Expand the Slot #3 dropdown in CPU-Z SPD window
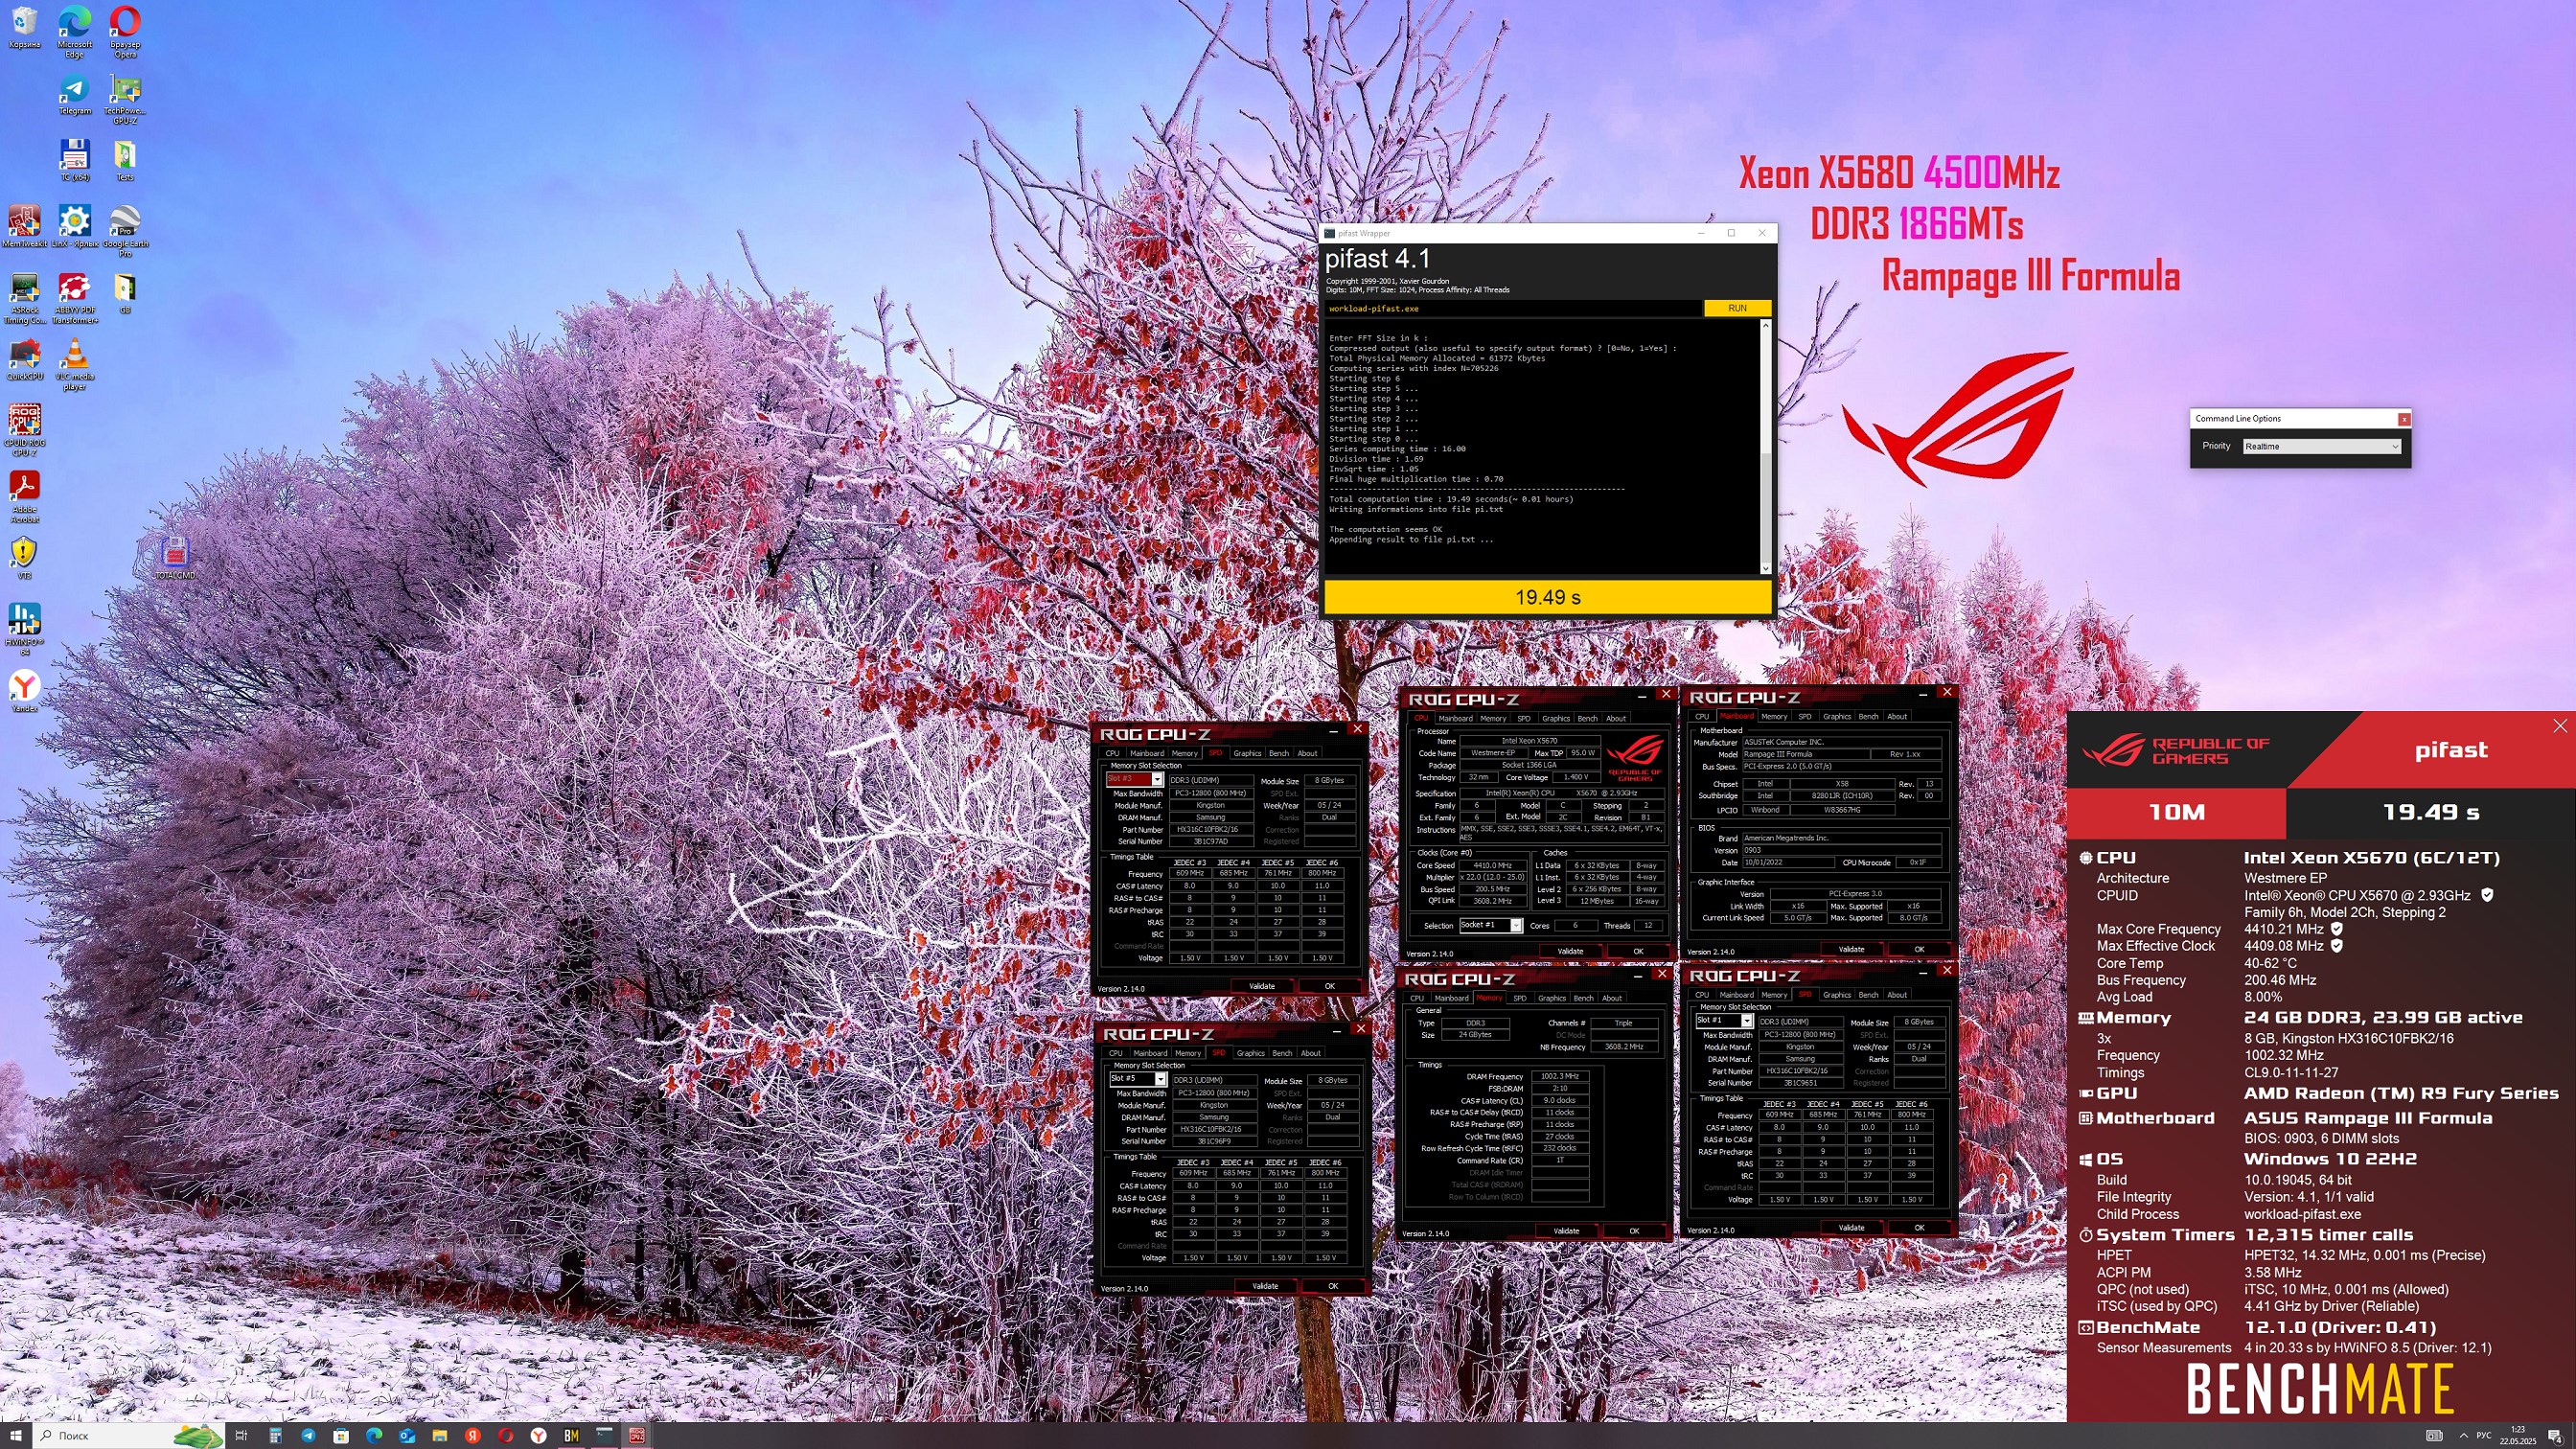The width and height of the screenshot is (2576, 1449). pos(1157,779)
